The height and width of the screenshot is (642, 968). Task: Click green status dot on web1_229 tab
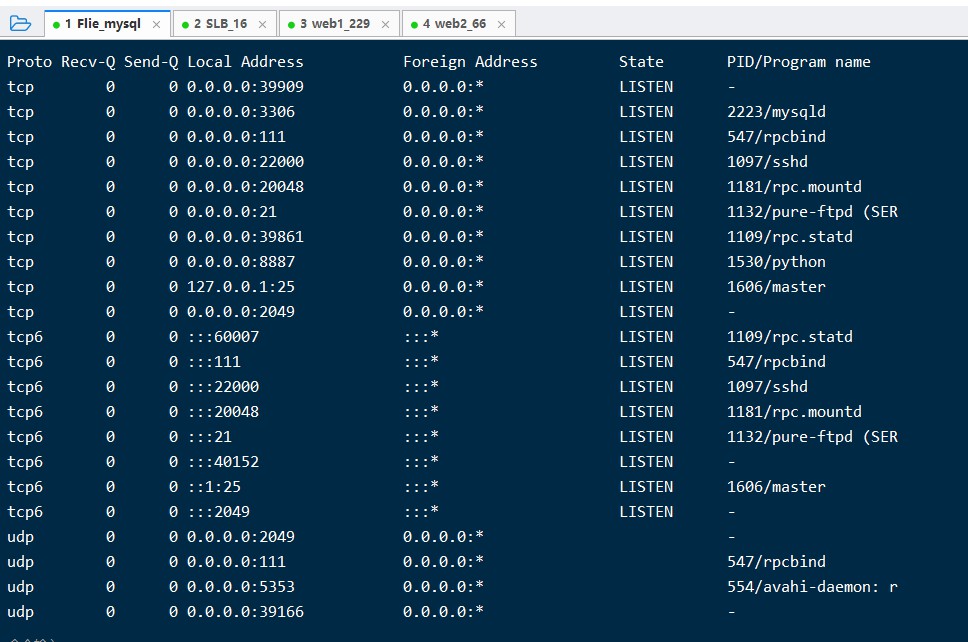[x=291, y=24]
